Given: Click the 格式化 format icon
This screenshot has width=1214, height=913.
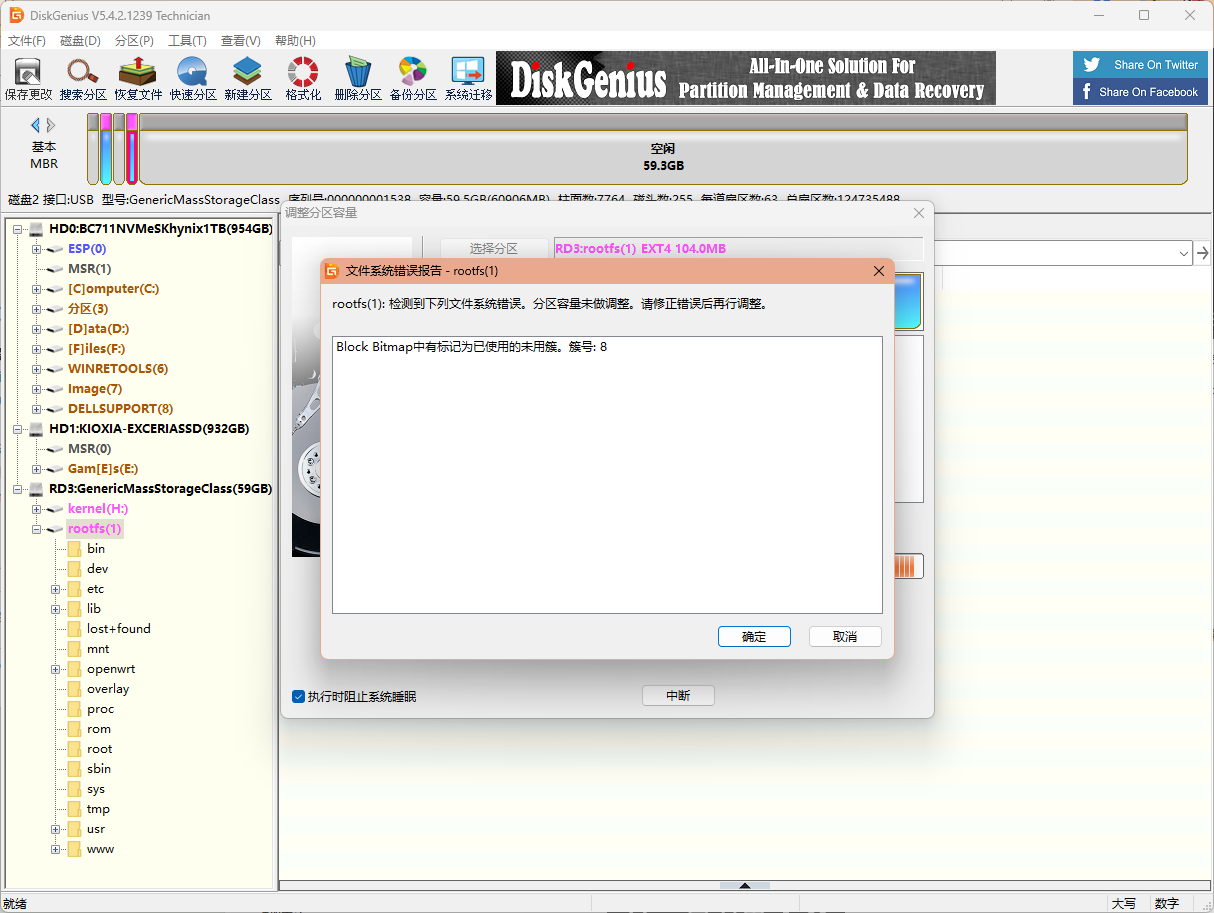Looking at the screenshot, I should [x=303, y=78].
